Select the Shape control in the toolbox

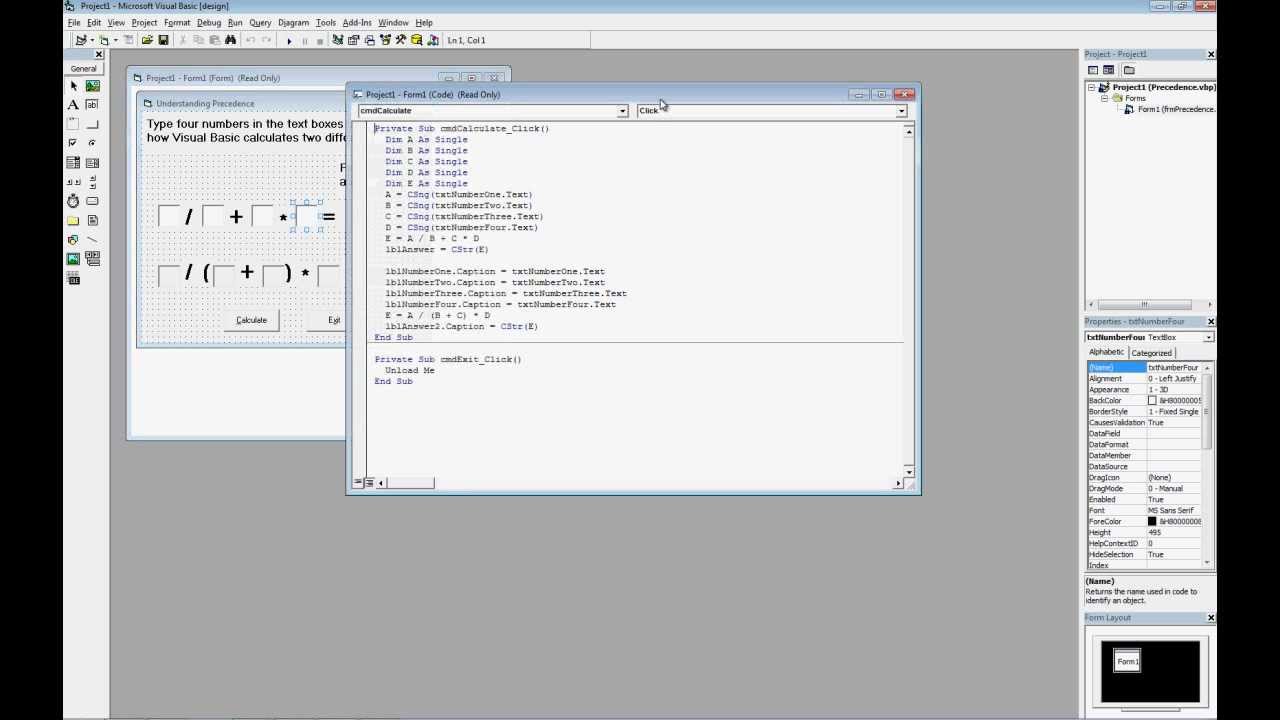[x=73, y=240]
